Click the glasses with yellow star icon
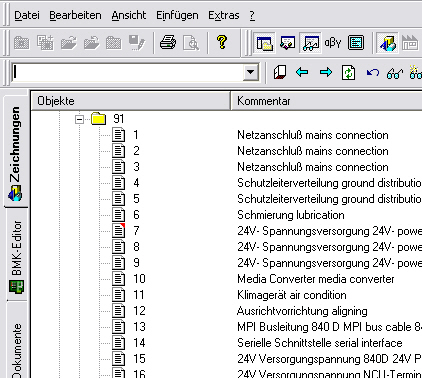 [416, 72]
